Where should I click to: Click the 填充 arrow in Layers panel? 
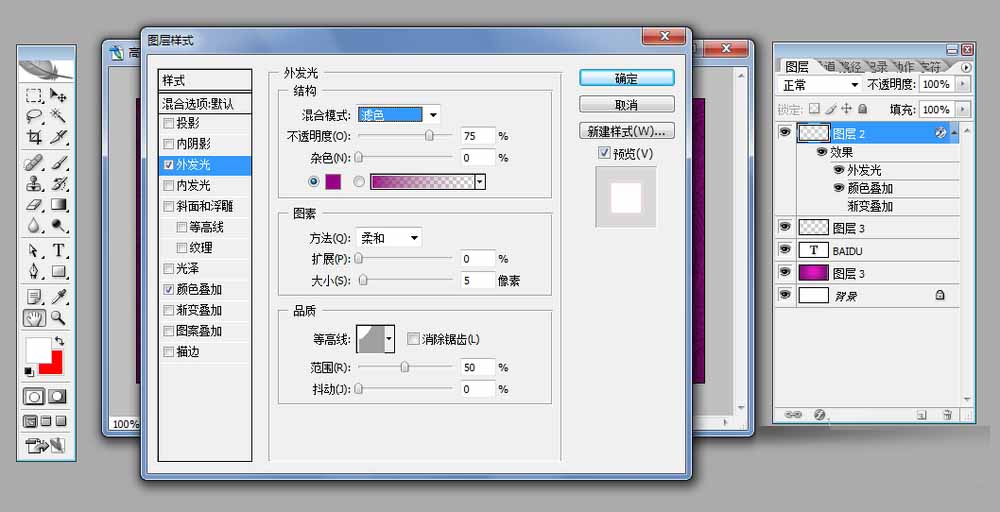pos(962,110)
